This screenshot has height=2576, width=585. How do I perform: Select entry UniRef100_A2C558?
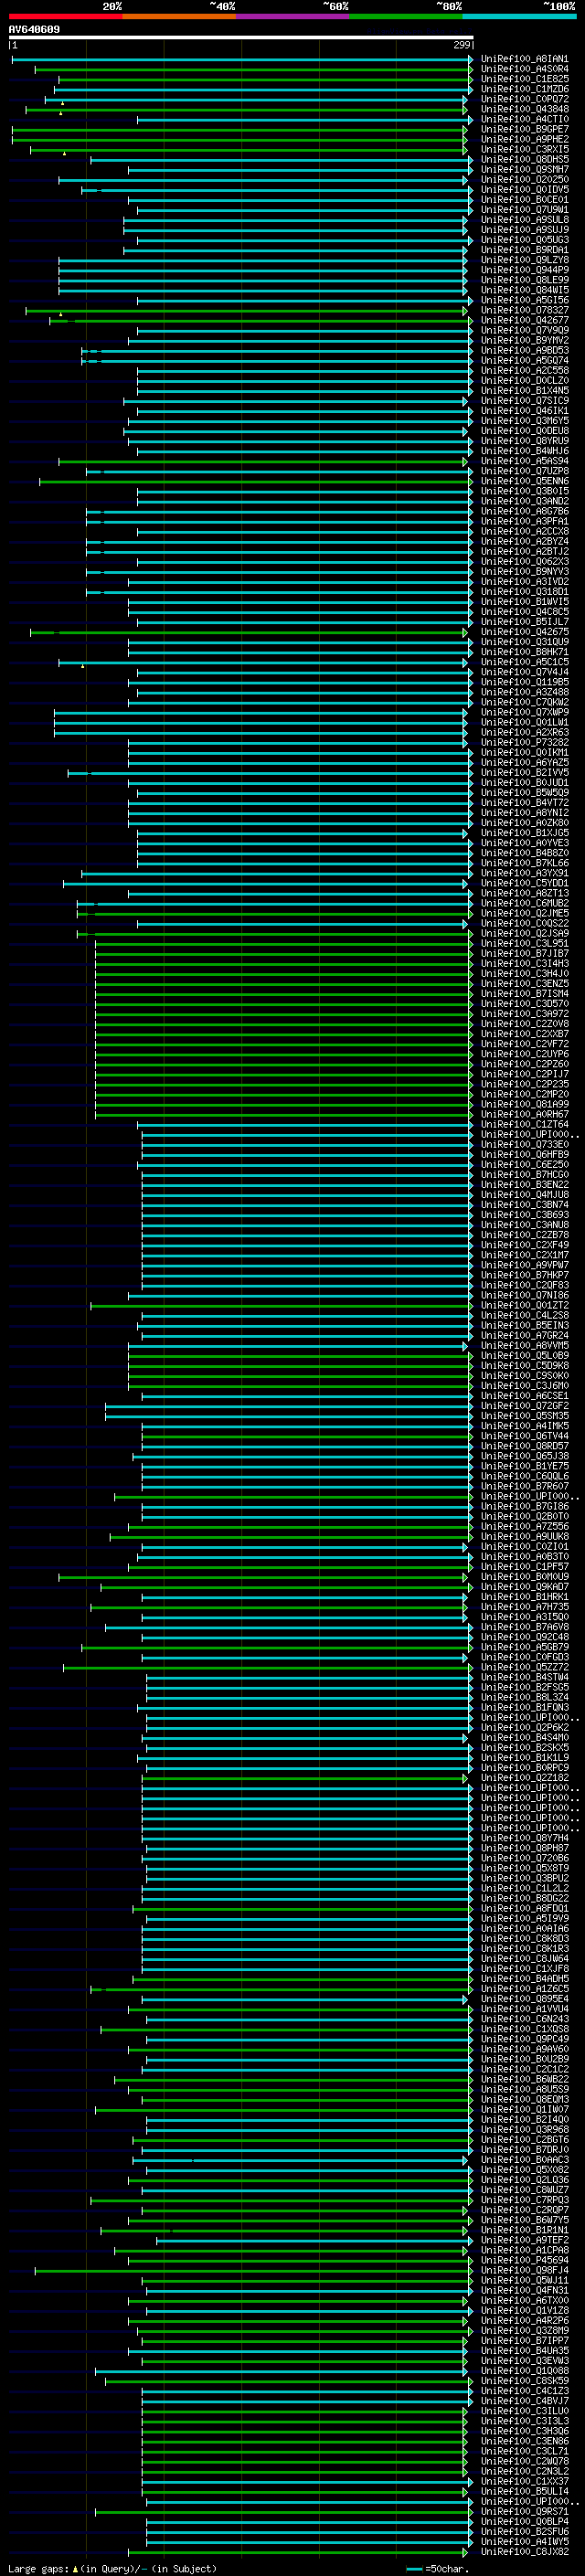click(x=524, y=371)
